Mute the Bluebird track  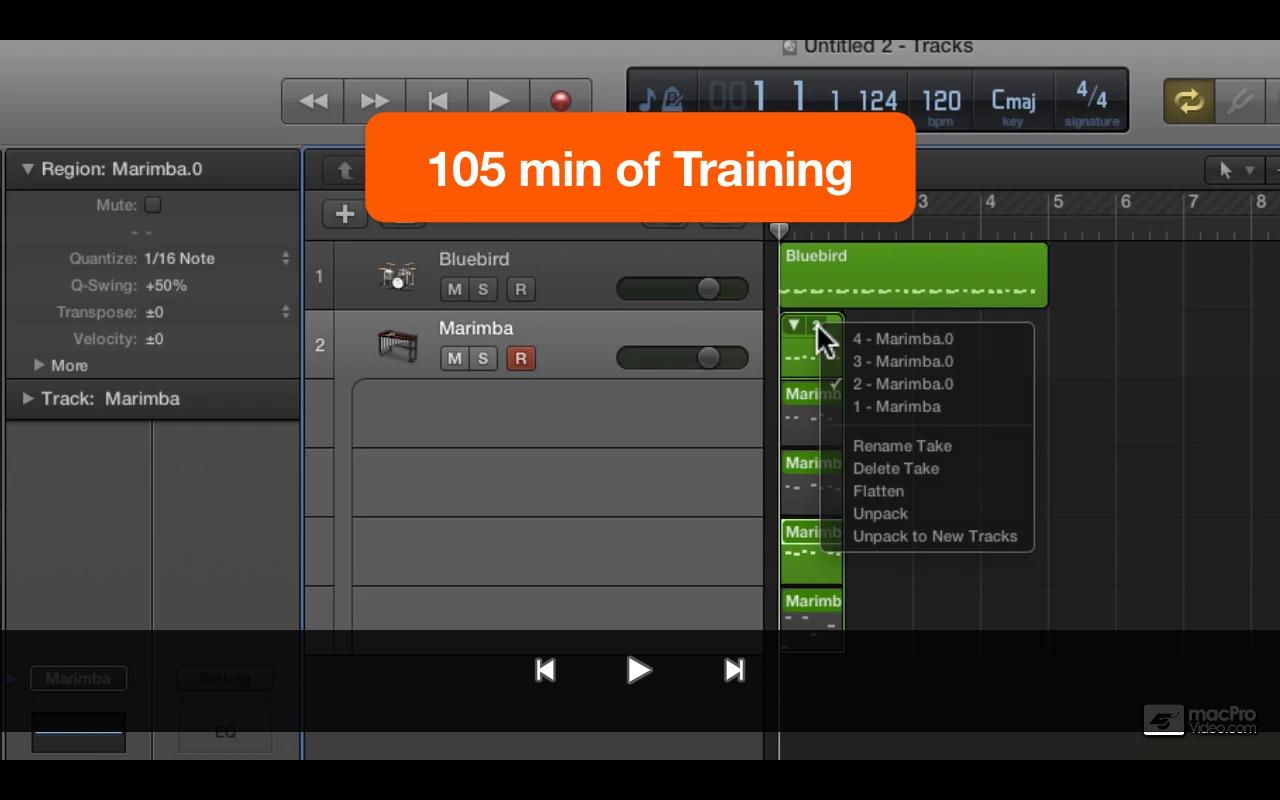click(x=455, y=289)
